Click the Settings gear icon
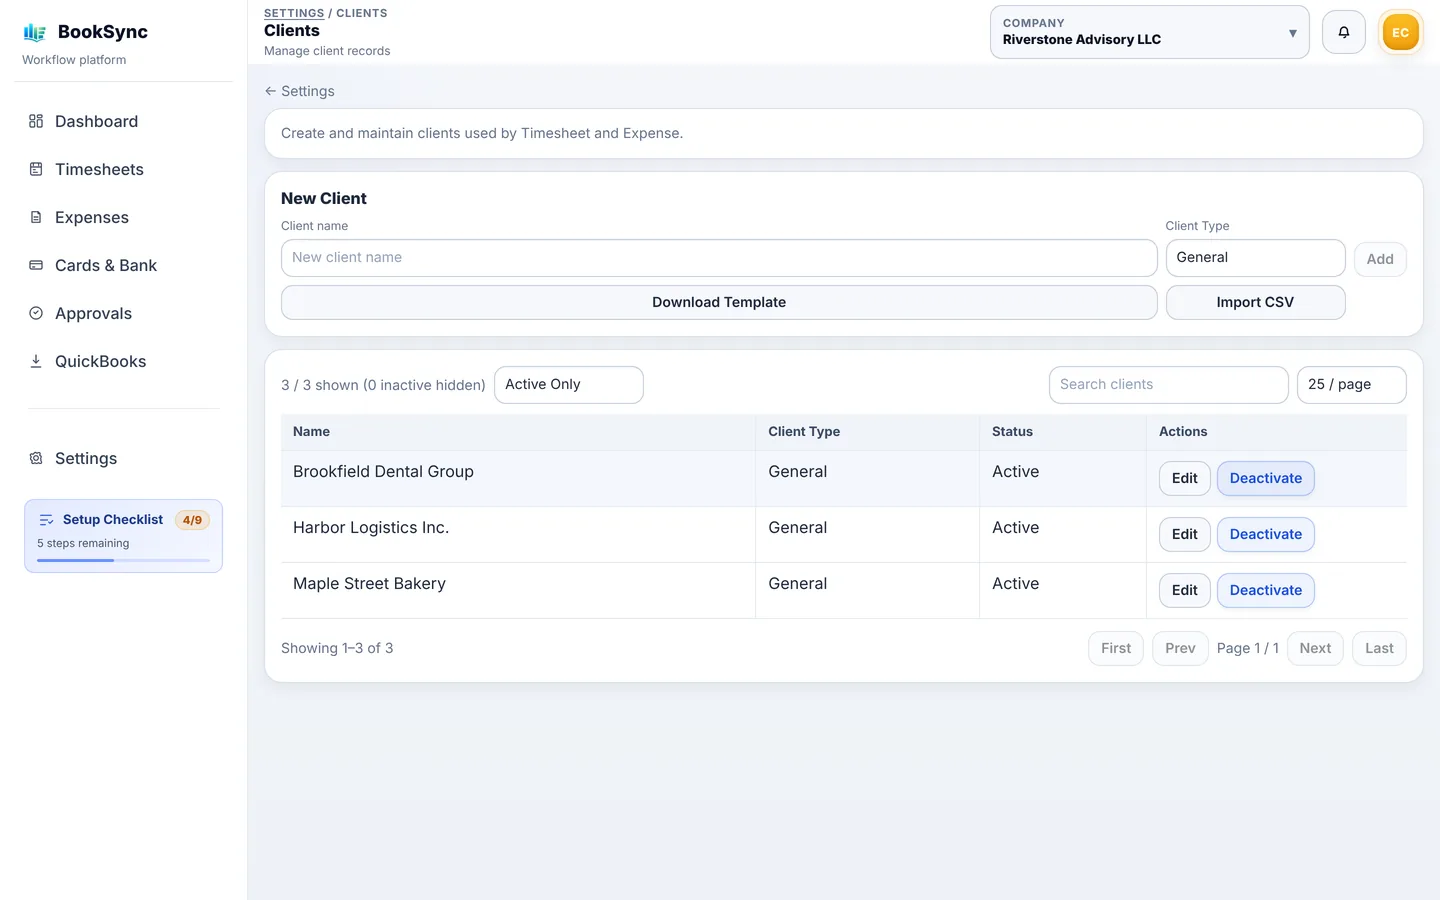 click(x=36, y=458)
